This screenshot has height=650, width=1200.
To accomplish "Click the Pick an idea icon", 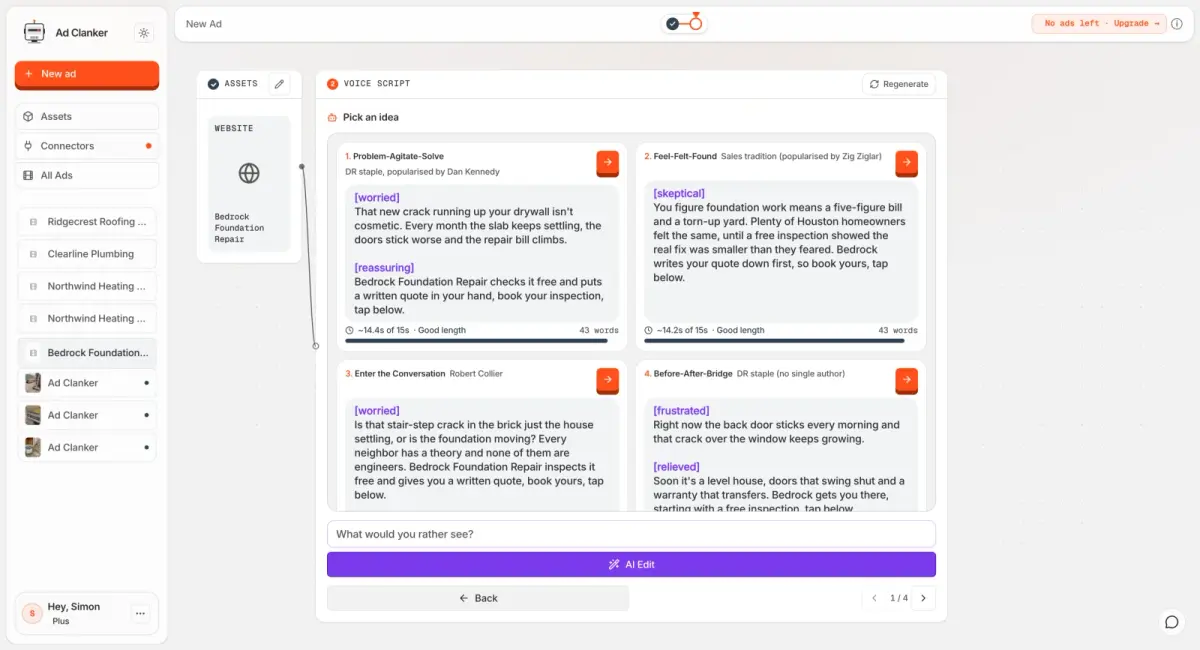I will coord(332,118).
